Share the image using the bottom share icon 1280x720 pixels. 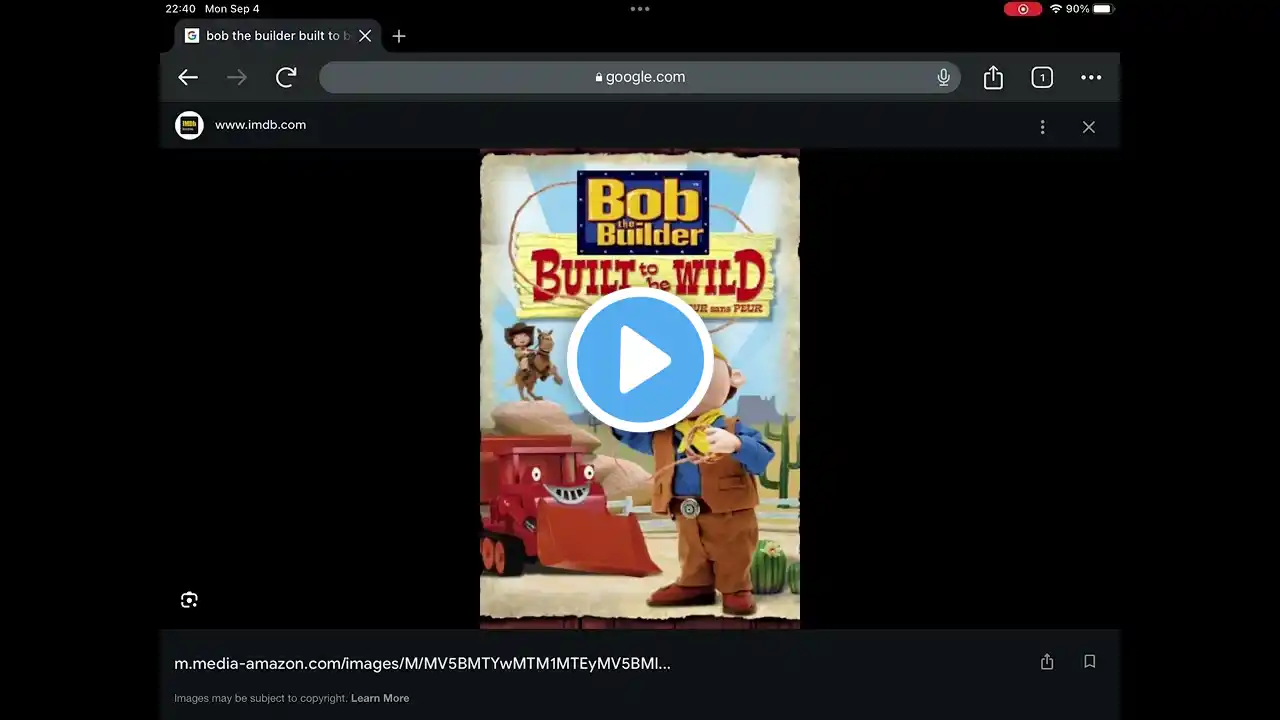(1047, 662)
